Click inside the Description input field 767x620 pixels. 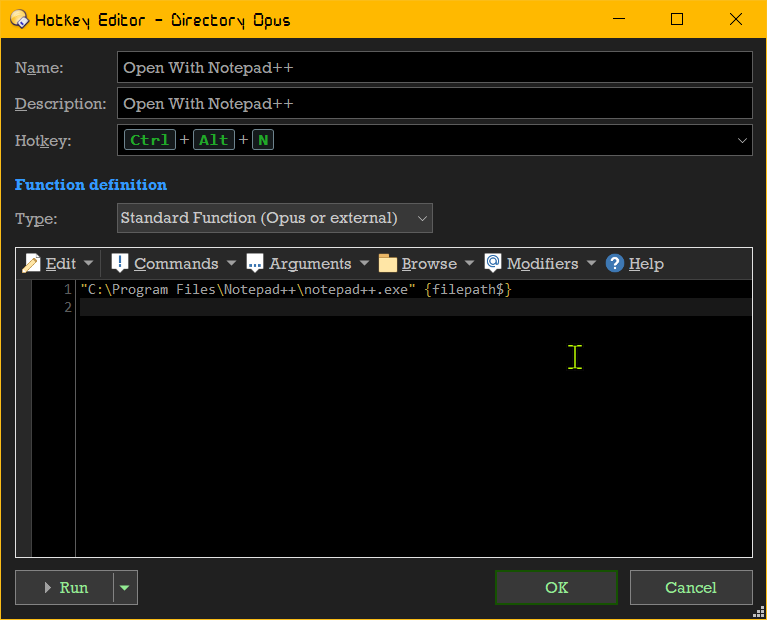(434, 103)
